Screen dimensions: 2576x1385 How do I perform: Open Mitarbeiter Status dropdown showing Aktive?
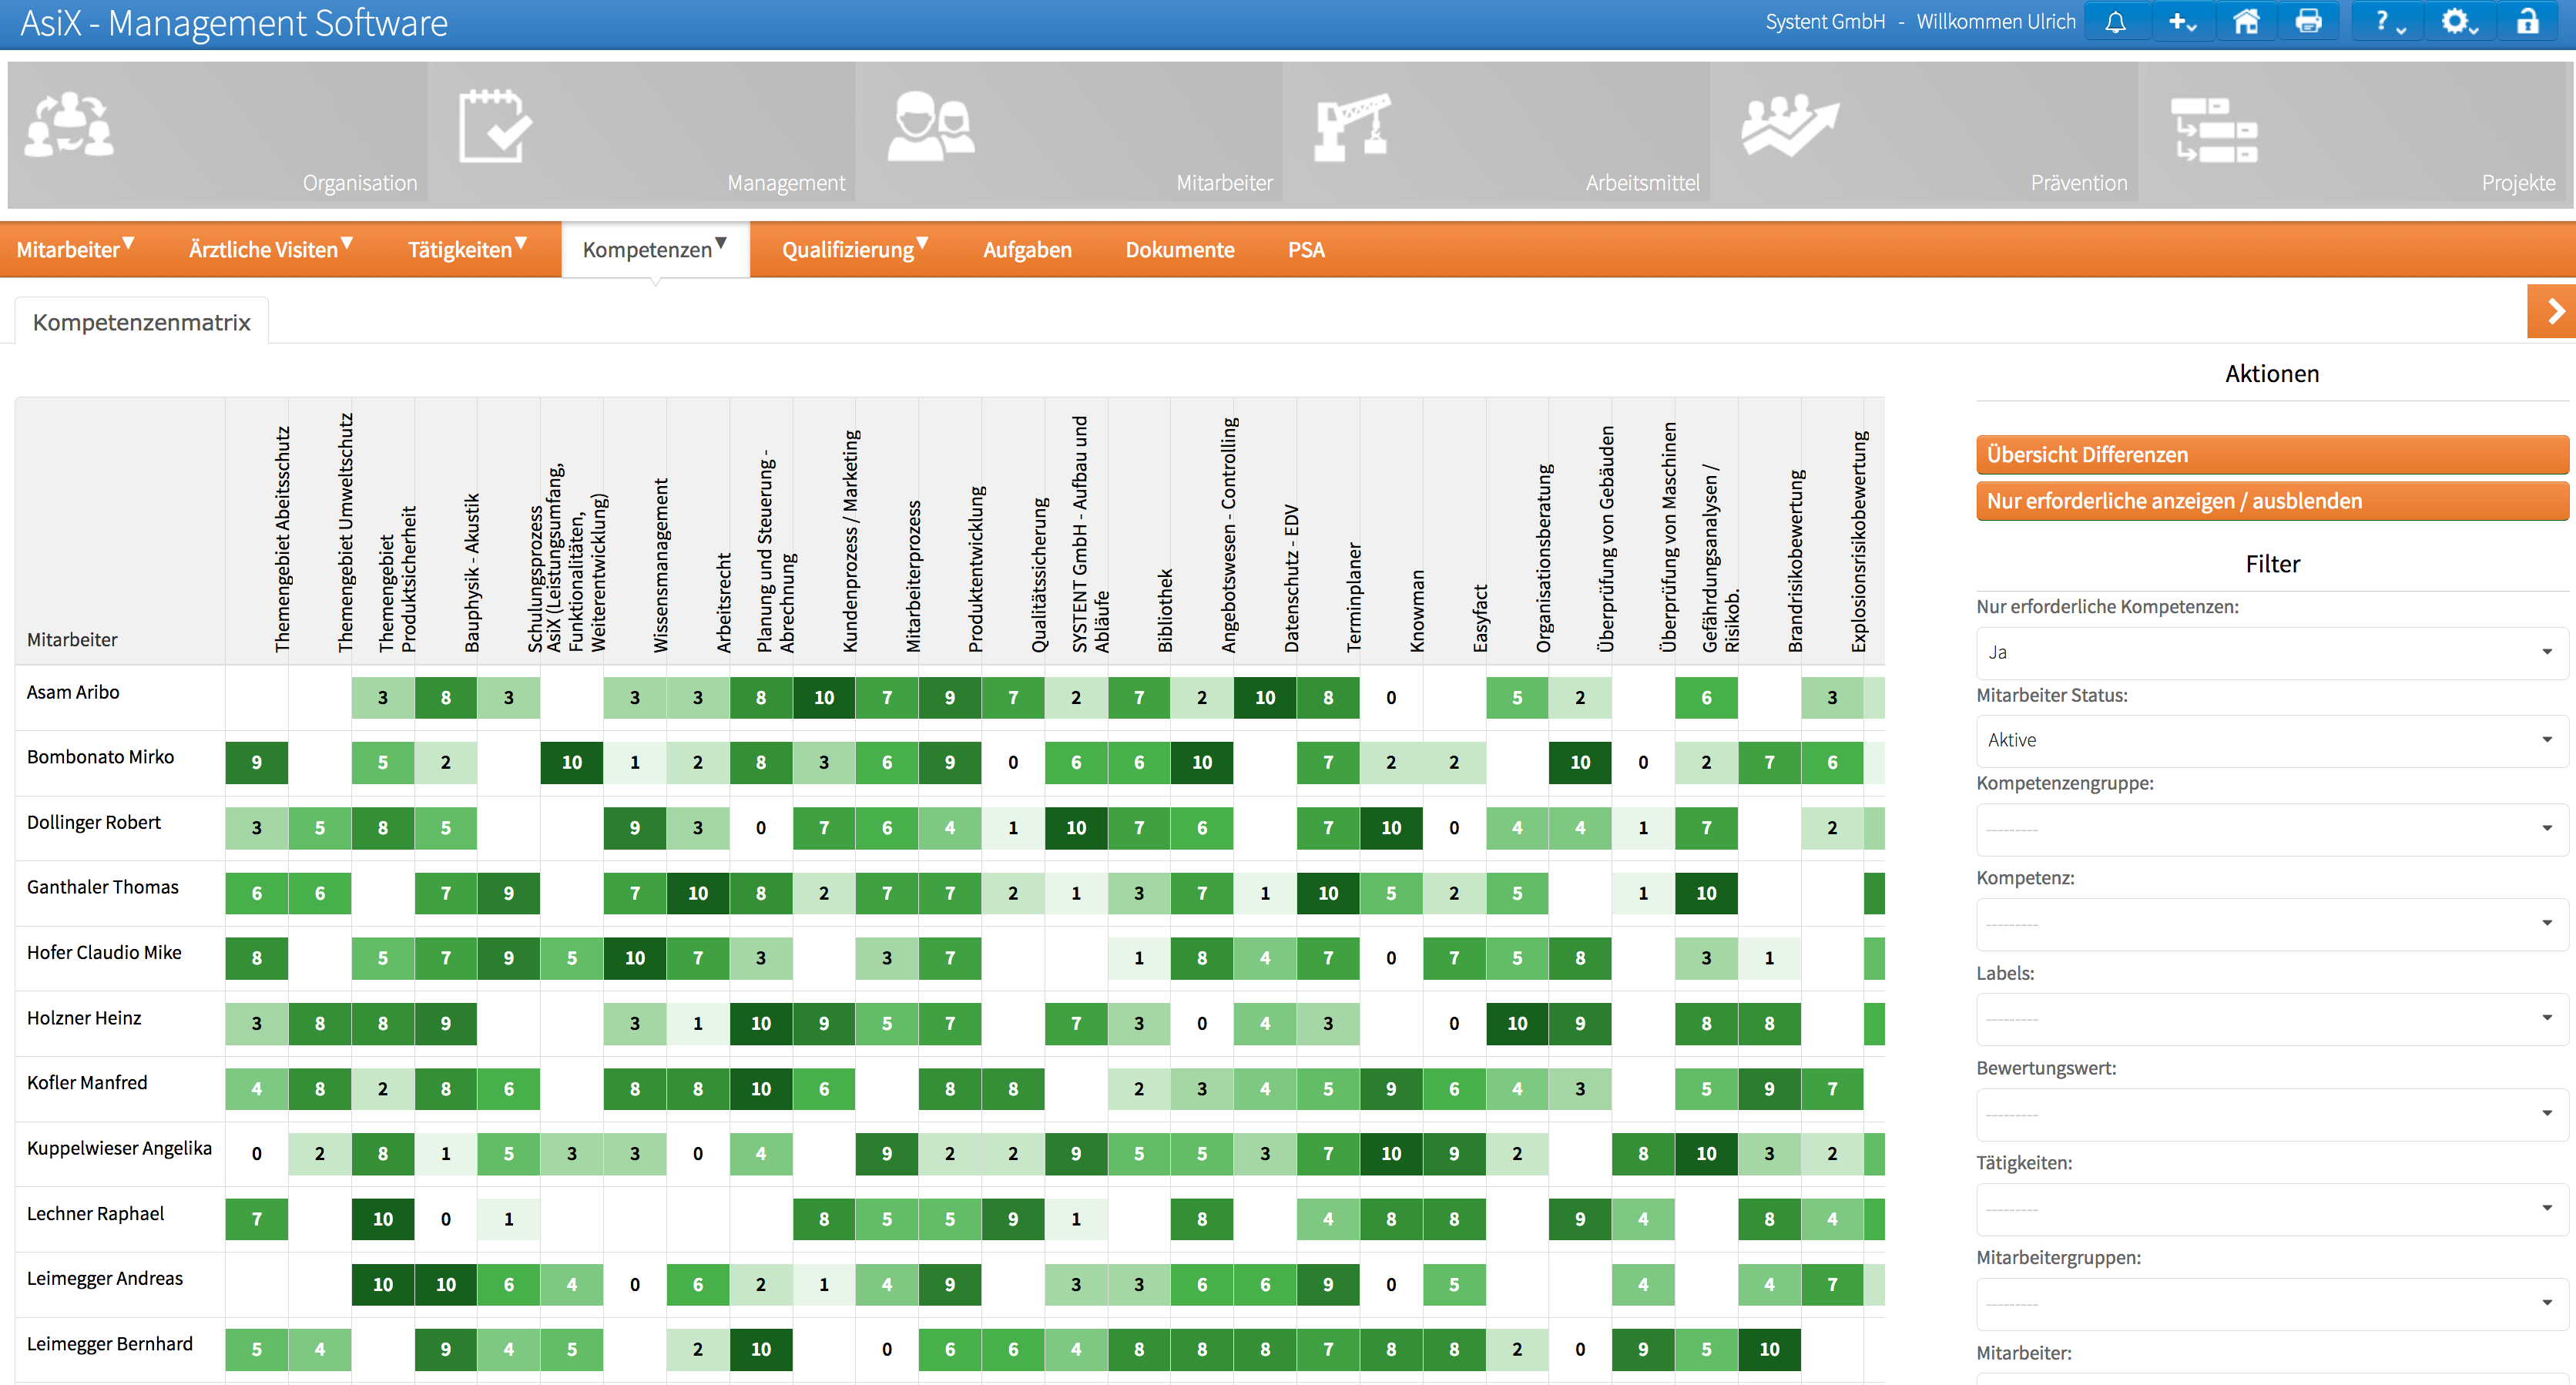pyautogui.click(x=2271, y=740)
